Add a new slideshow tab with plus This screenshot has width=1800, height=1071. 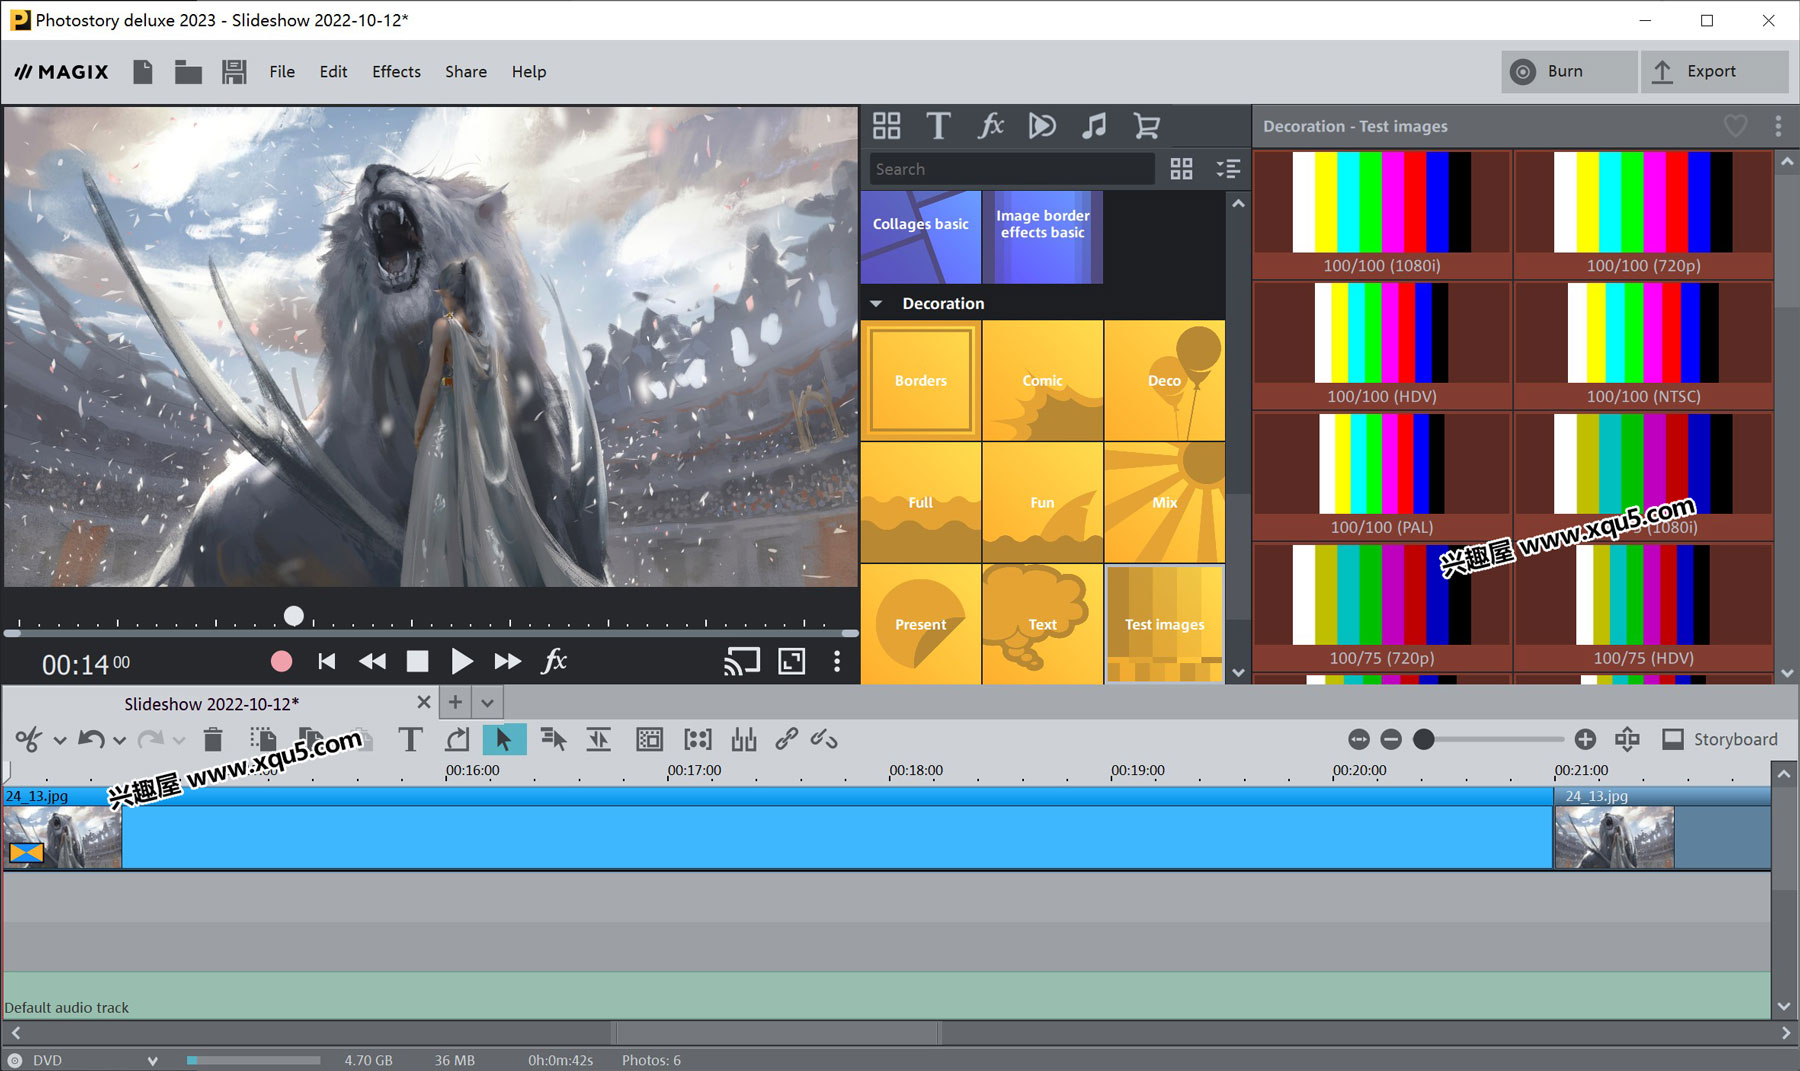pos(455,702)
